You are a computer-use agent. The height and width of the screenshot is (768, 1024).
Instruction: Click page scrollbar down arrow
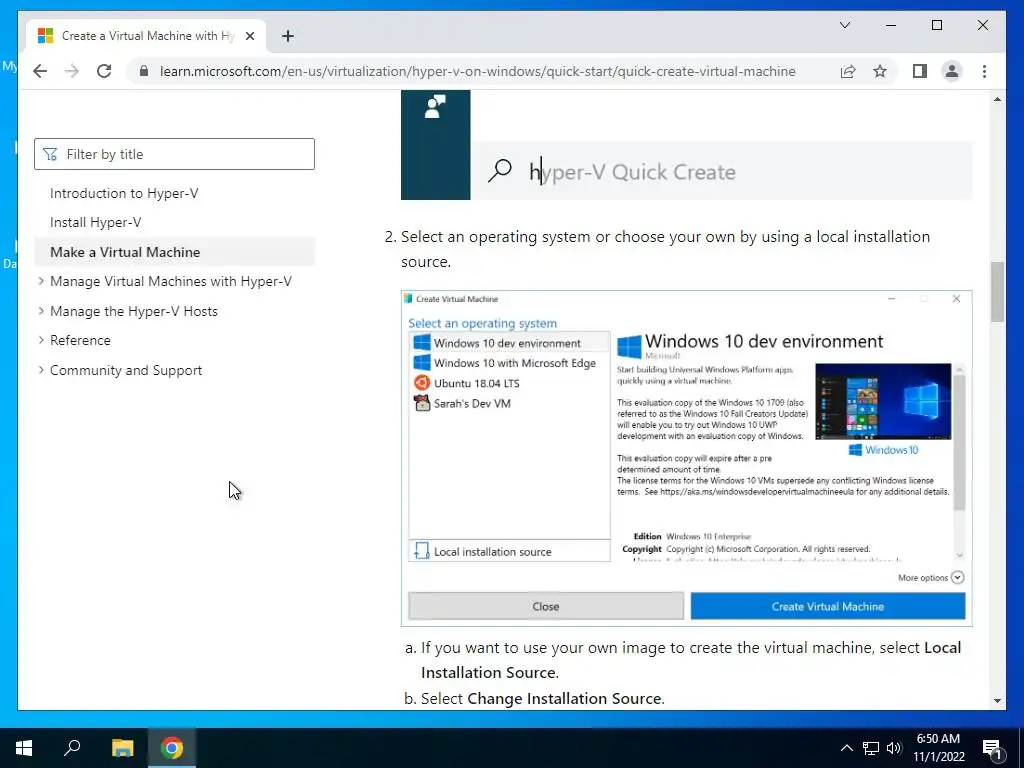click(997, 701)
